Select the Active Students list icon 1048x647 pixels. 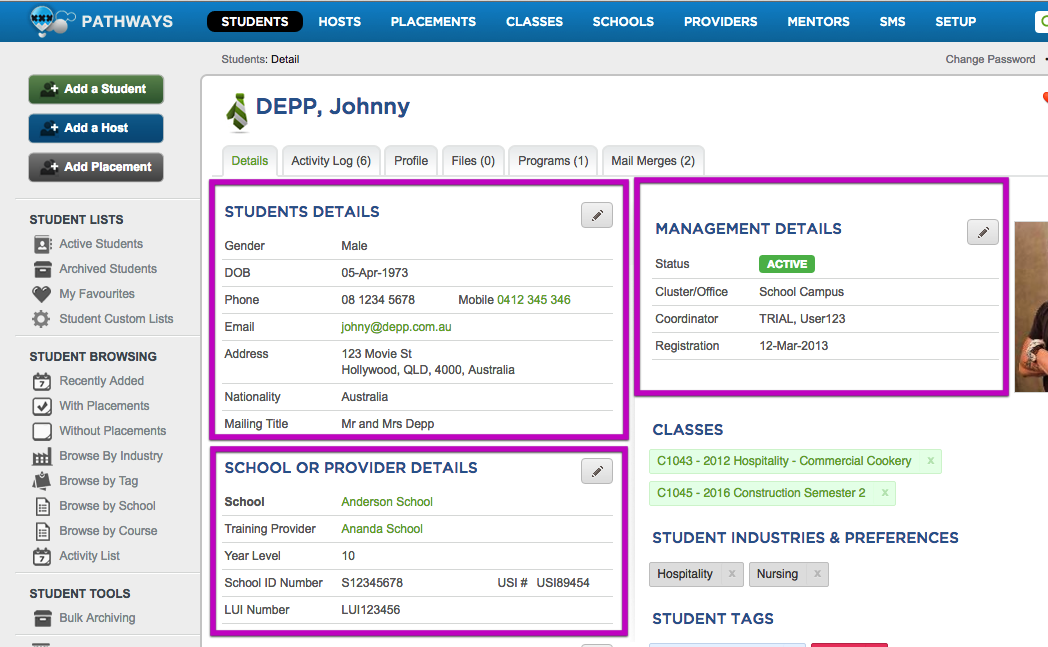click(39, 243)
